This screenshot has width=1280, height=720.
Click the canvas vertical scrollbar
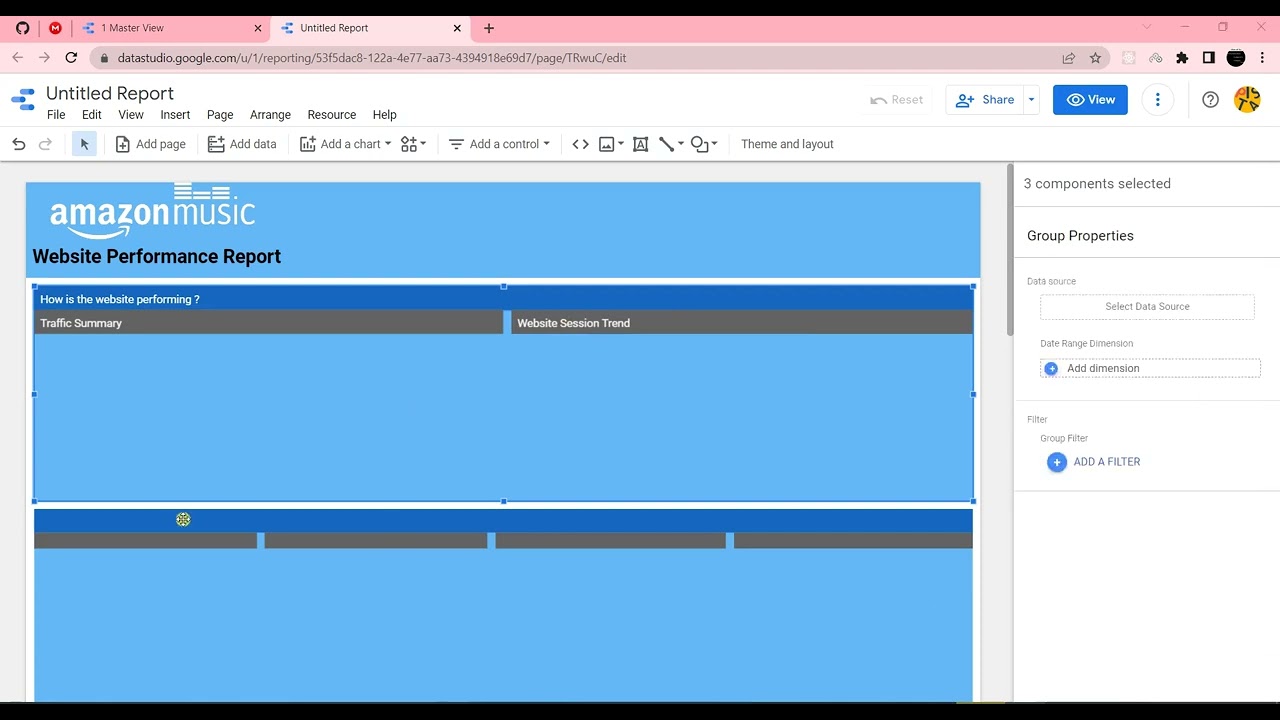tap(1009, 252)
